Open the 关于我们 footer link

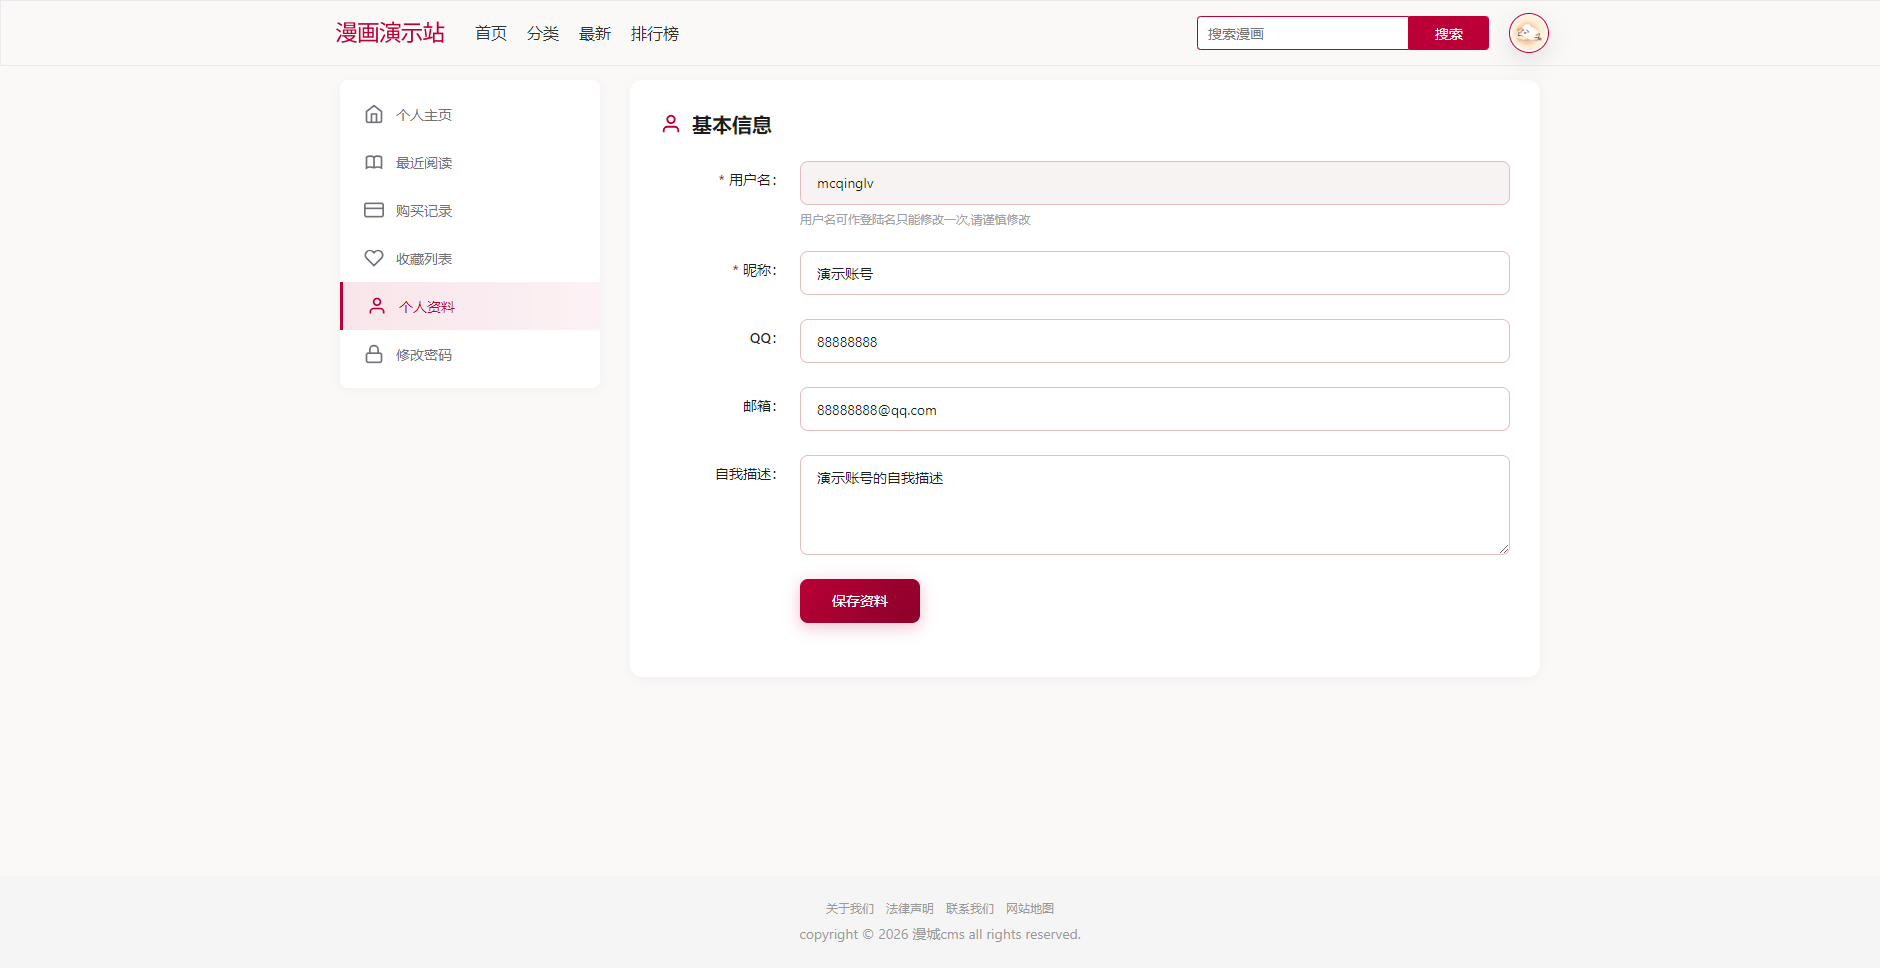pos(850,908)
